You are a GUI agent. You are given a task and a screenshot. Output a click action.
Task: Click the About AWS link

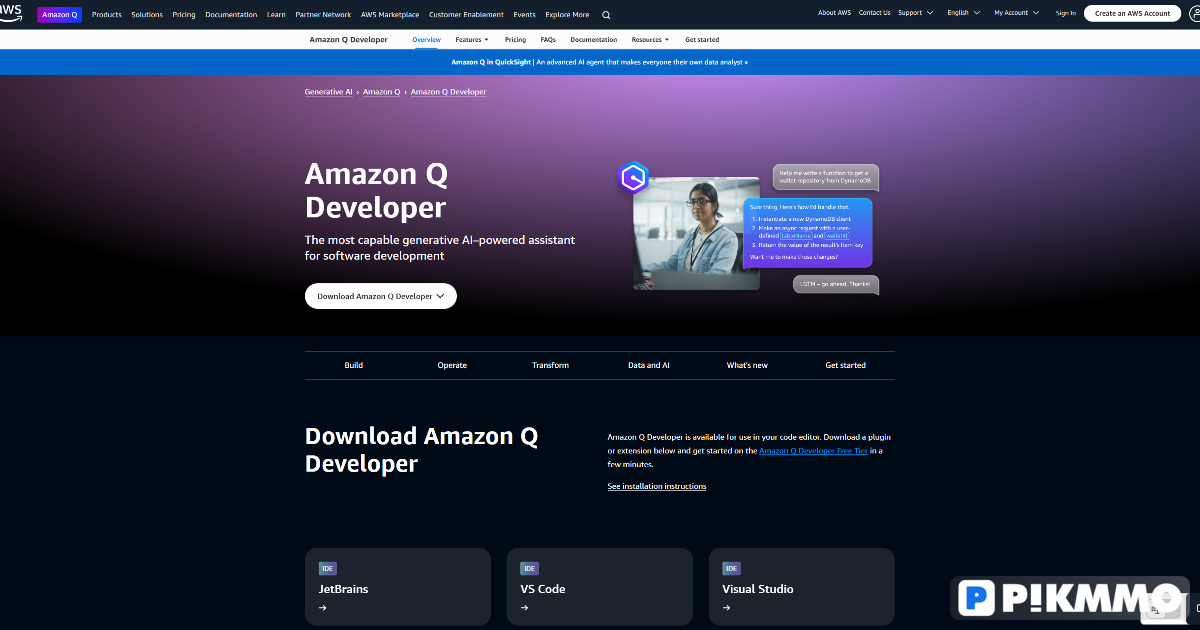tap(834, 13)
